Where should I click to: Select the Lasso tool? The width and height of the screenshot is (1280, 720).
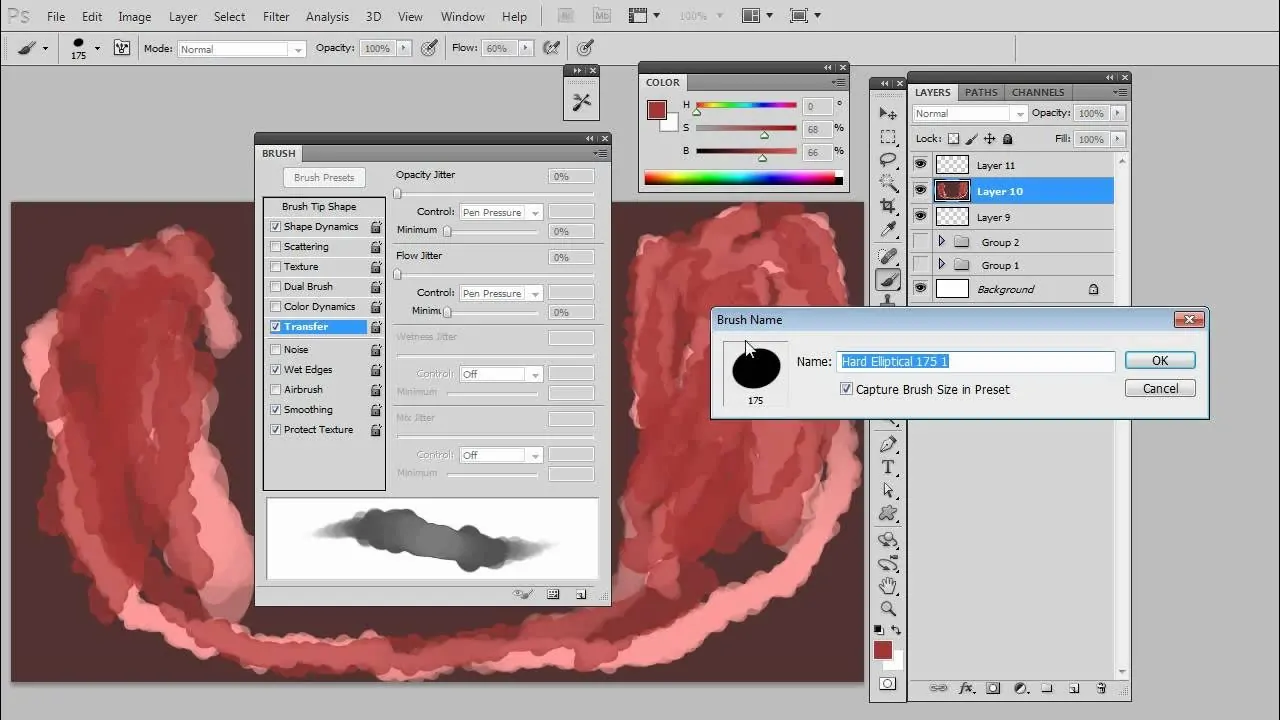click(x=888, y=160)
